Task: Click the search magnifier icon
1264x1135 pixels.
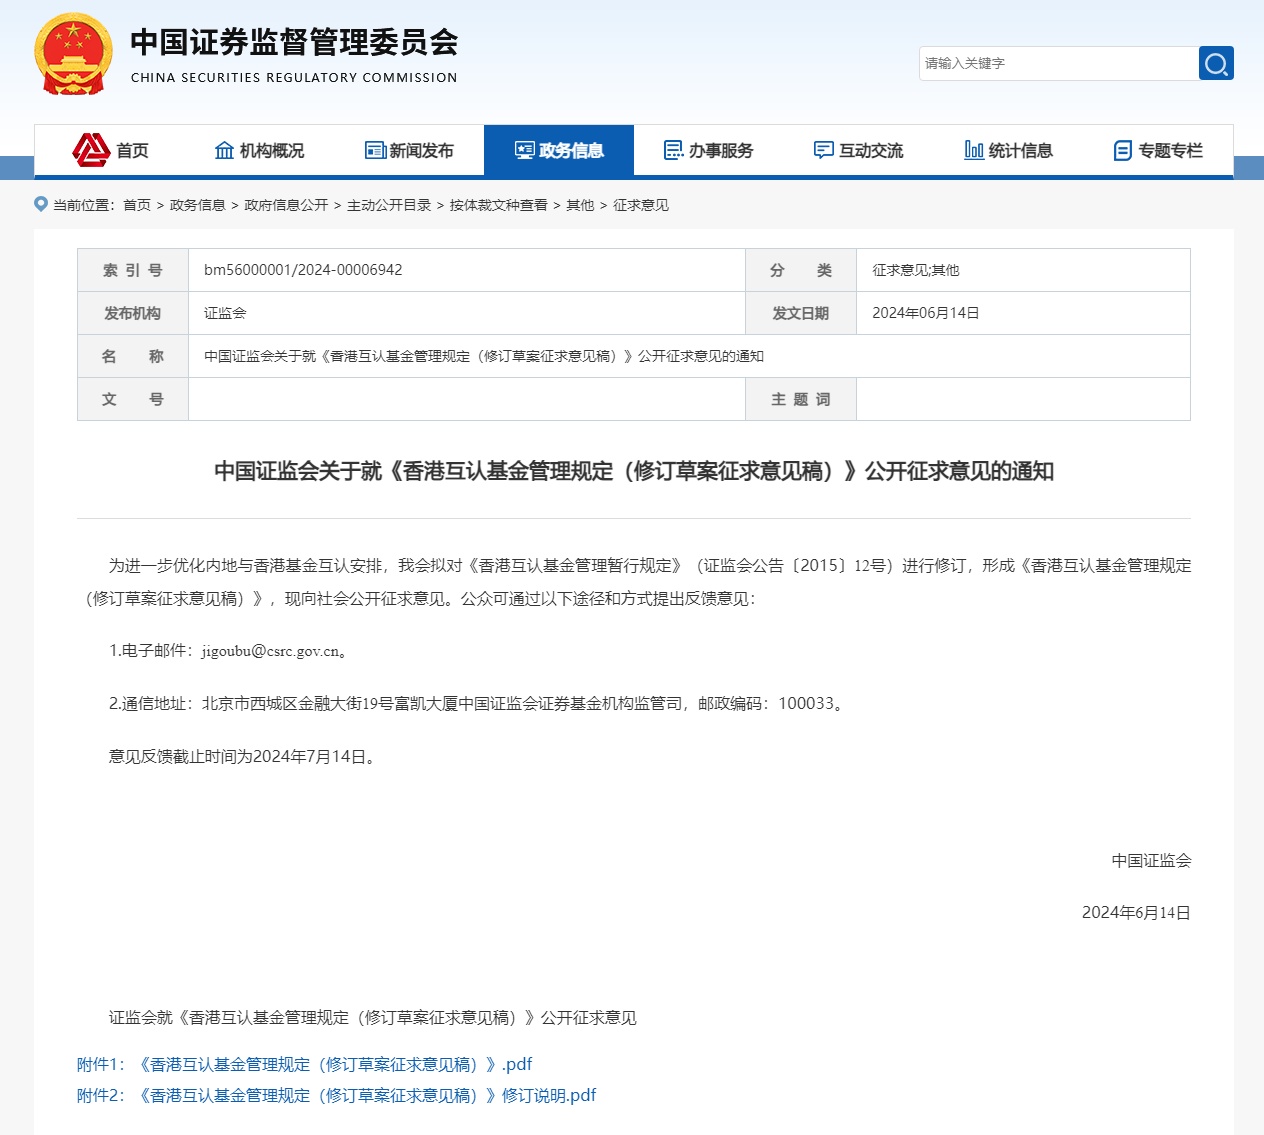Action: click(1215, 63)
